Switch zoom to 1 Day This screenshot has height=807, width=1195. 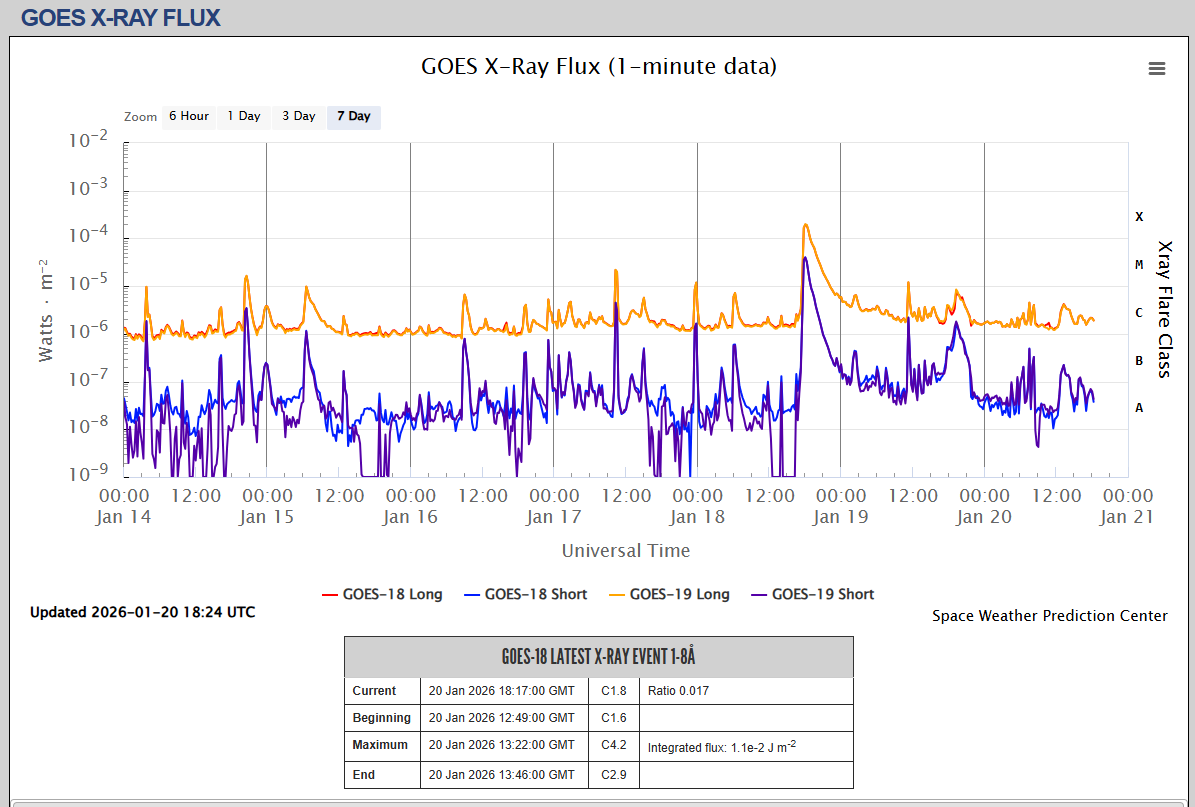(x=243, y=116)
